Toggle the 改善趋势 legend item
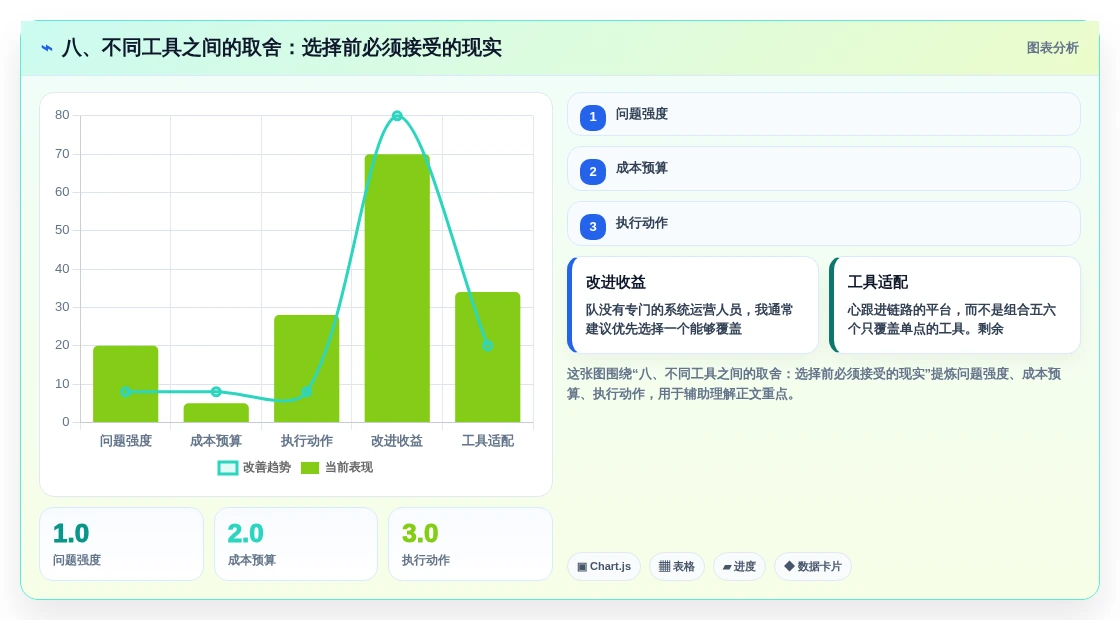 point(254,467)
